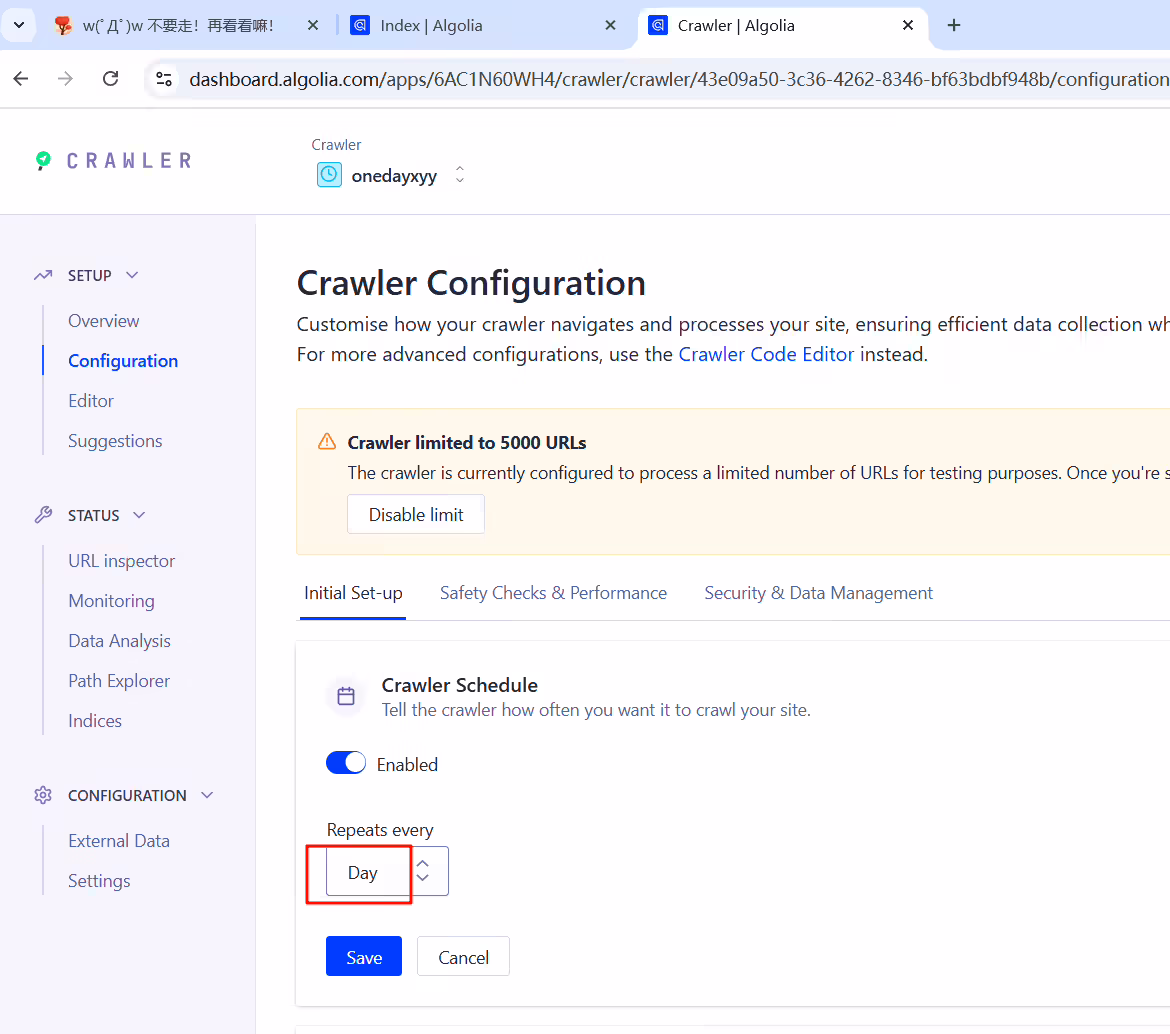
Task: Open the Repeats every Day dropdown
Action: (387, 871)
